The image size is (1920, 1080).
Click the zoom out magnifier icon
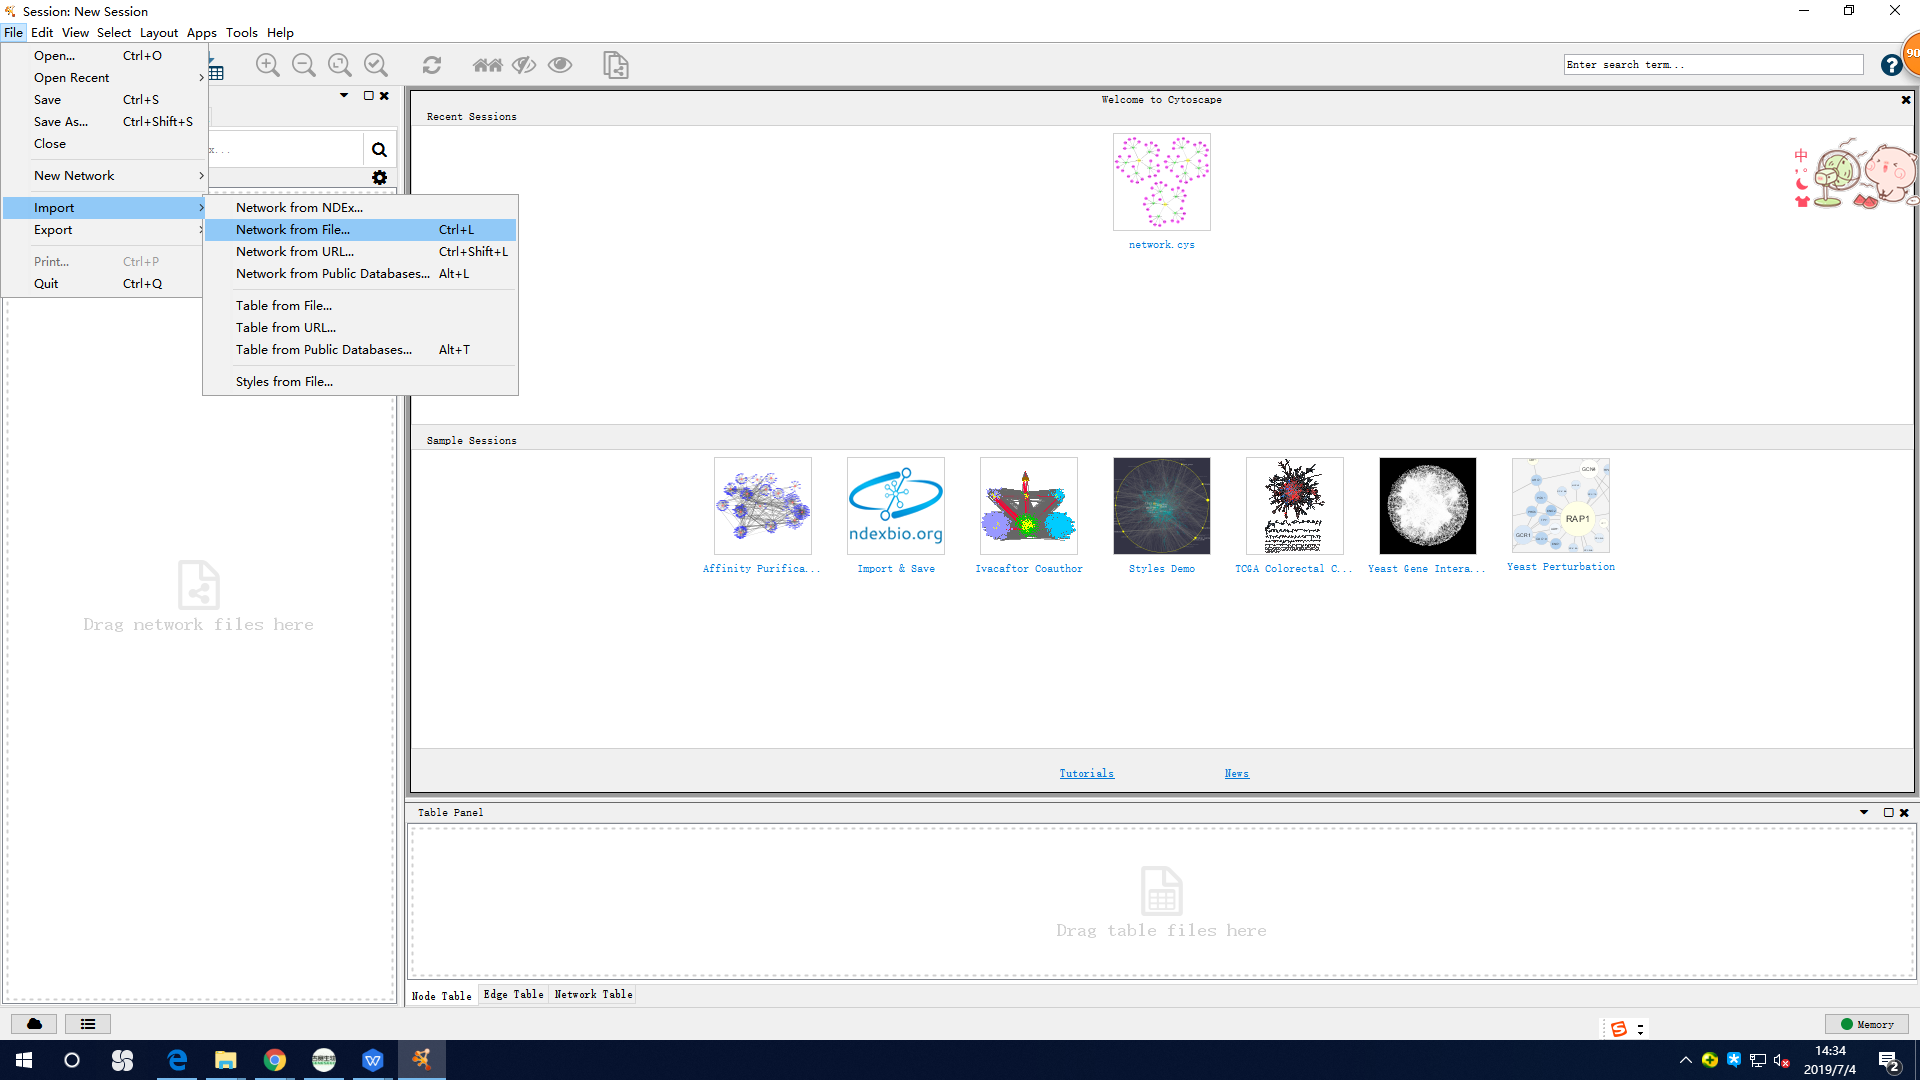pos(303,65)
